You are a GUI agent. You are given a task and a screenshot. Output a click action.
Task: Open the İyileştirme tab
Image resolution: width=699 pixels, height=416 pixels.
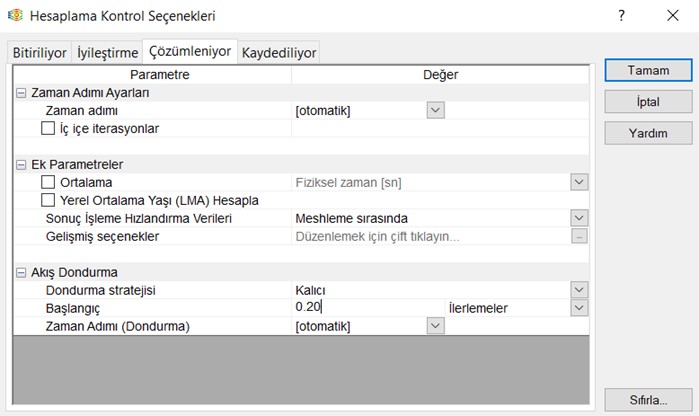[x=106, y=53]
